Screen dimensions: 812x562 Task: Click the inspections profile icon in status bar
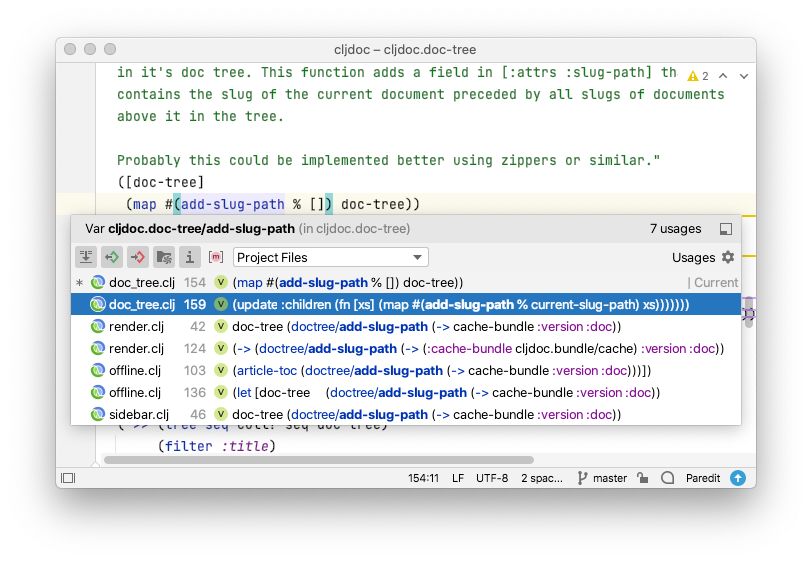point(668,478)
